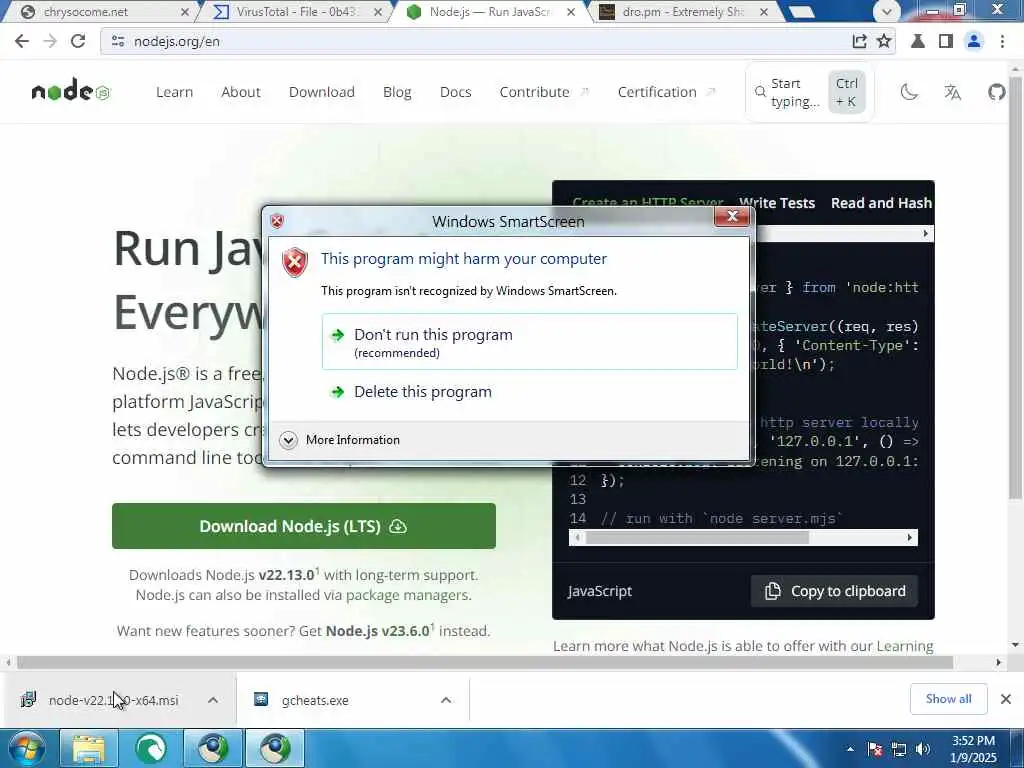1024x768 pixels.
Task: Open the Edge browser taskbar icon
Action: pyautogui.click(x=151, y=748)
